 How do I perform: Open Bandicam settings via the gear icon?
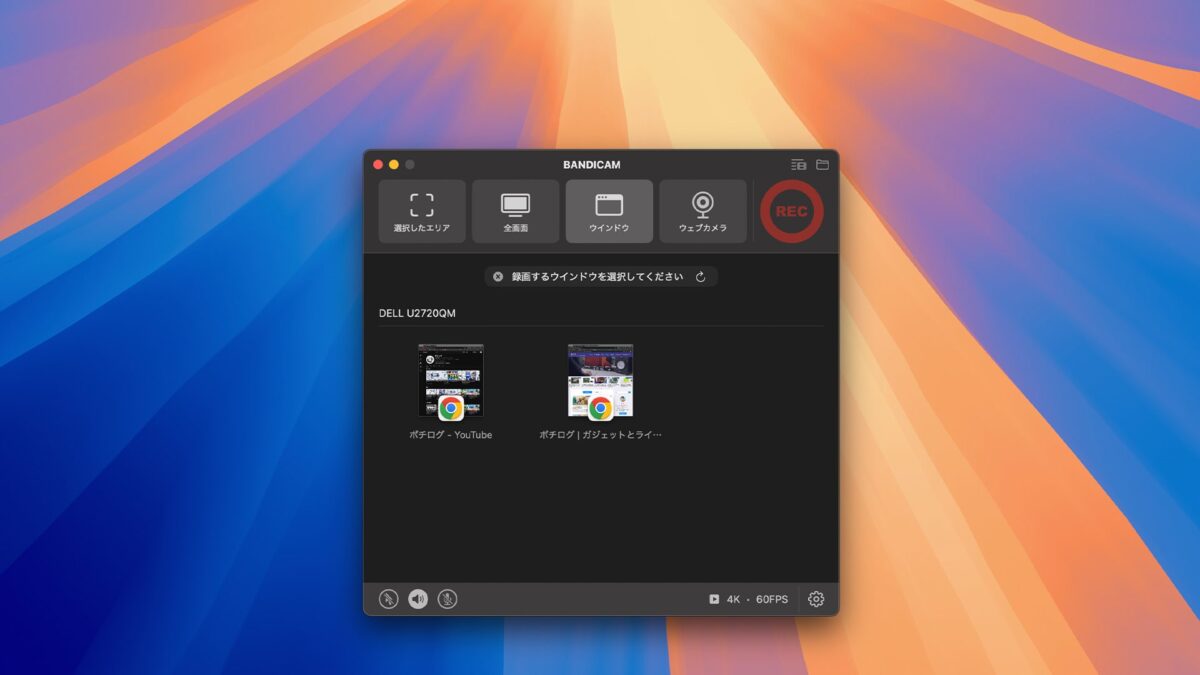coord(817,598)
